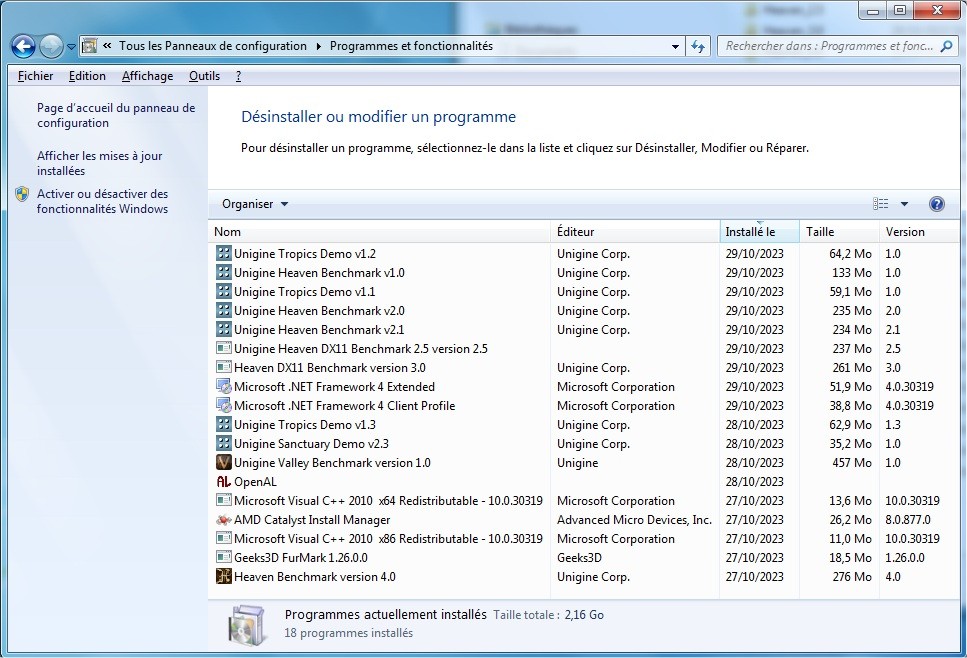Click 28/10/2023 date in OpenAL row
The image size is (967, 658).
(754, 482)
